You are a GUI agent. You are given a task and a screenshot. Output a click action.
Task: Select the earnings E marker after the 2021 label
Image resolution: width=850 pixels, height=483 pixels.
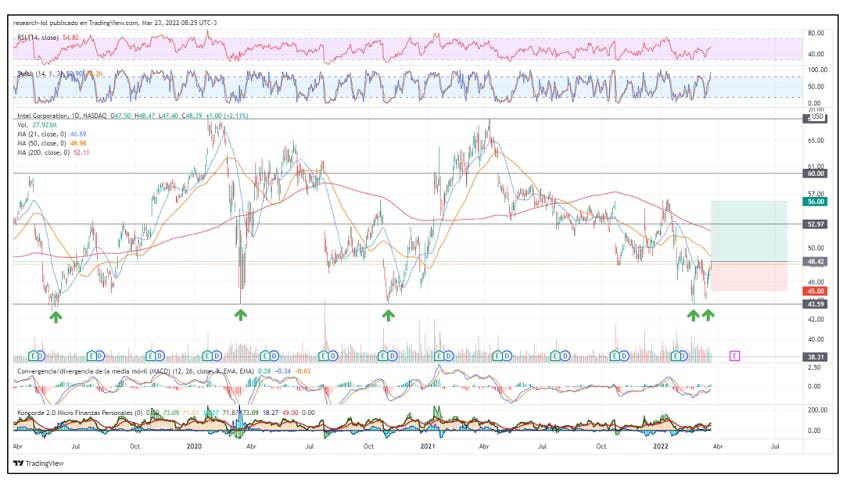pos(440,356)
